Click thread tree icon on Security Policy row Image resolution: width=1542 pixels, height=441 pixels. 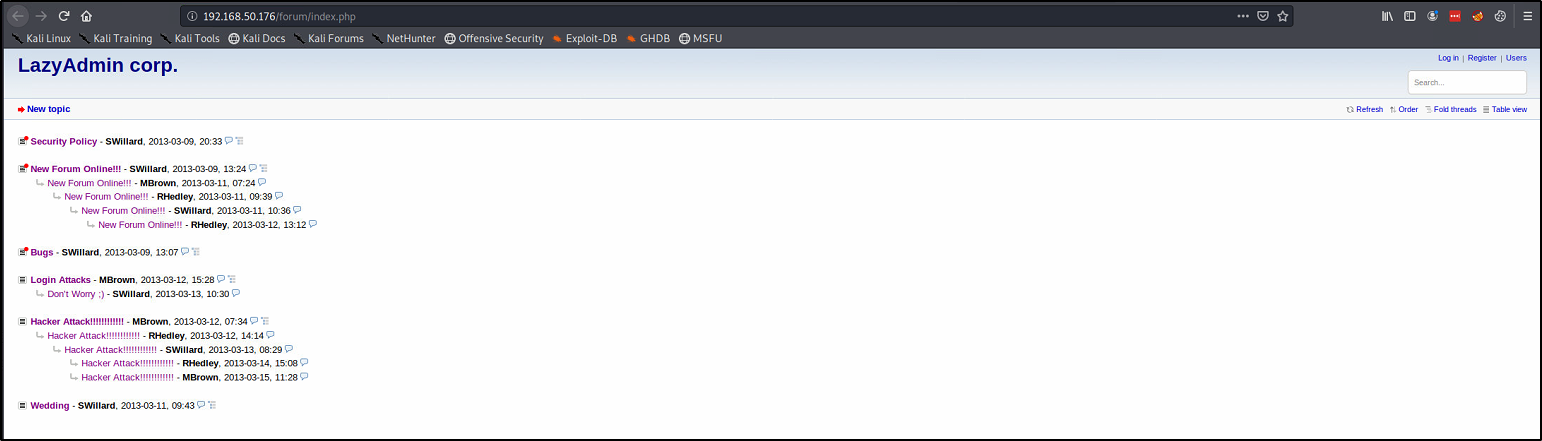239,141
